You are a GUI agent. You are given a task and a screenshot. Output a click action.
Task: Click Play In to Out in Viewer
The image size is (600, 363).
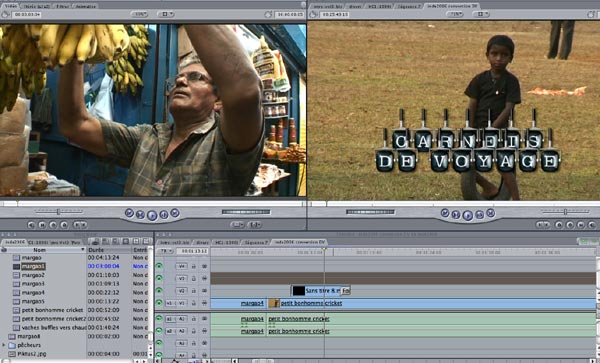(140, 215)
